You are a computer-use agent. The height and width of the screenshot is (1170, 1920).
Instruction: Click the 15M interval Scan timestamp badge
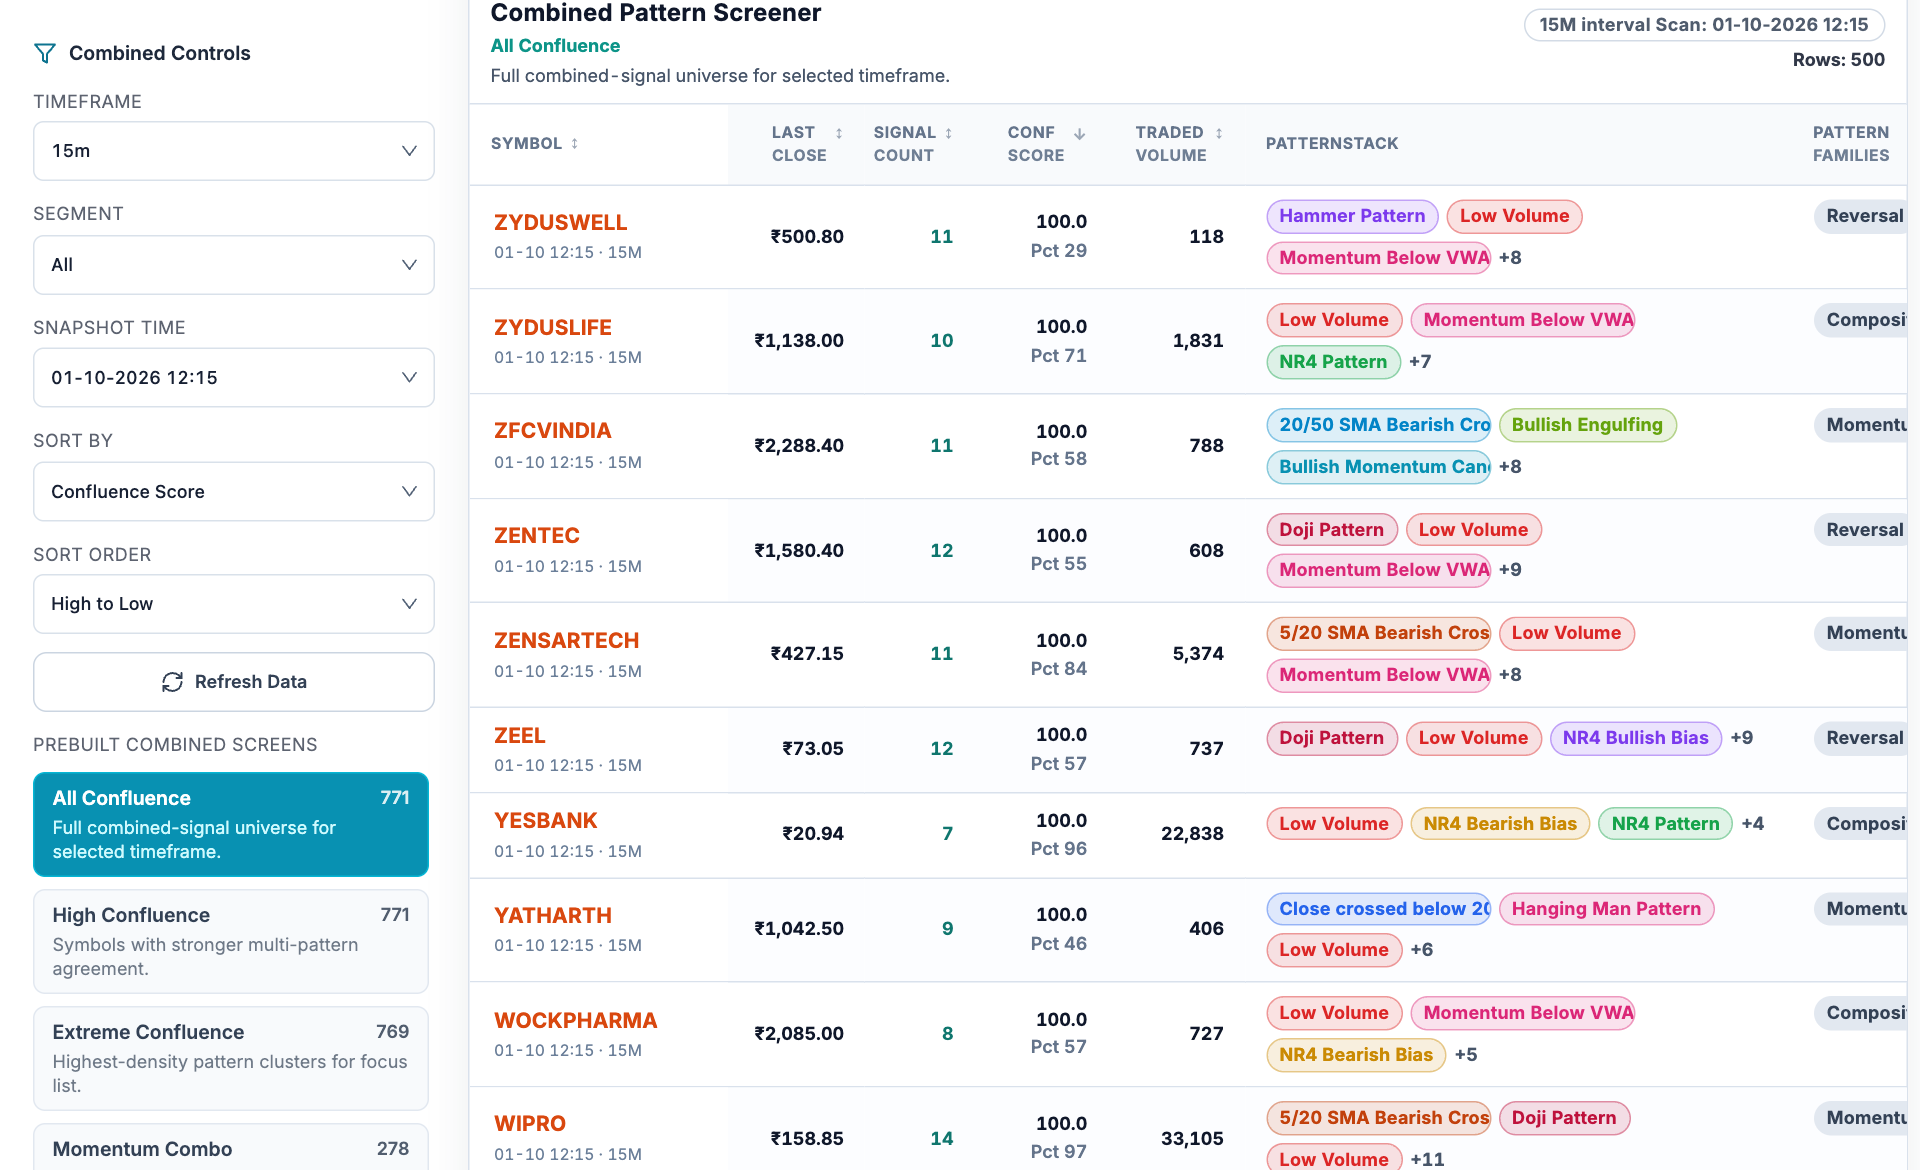[1703, 25]
